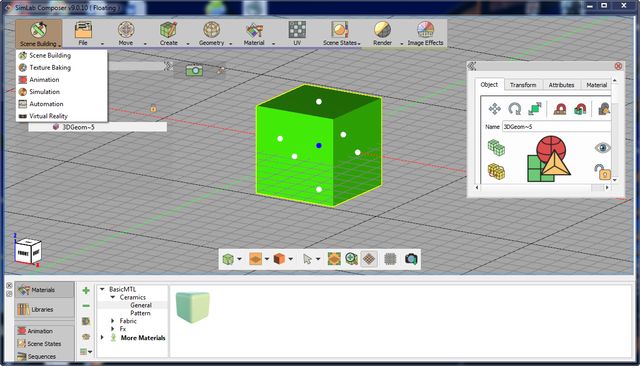Image resolution: width=640 pixels, height=366 pixels.
Task: Open the Material dropdown arrow
Action: pyautogui.click(x=273, y=44)
